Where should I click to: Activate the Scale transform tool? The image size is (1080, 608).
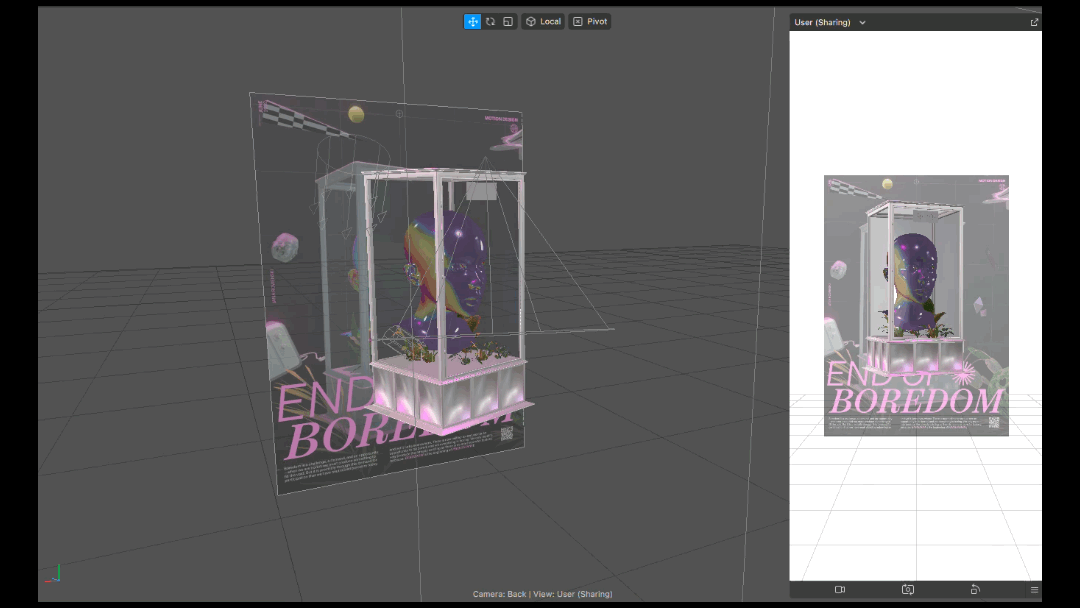[508, 22]
